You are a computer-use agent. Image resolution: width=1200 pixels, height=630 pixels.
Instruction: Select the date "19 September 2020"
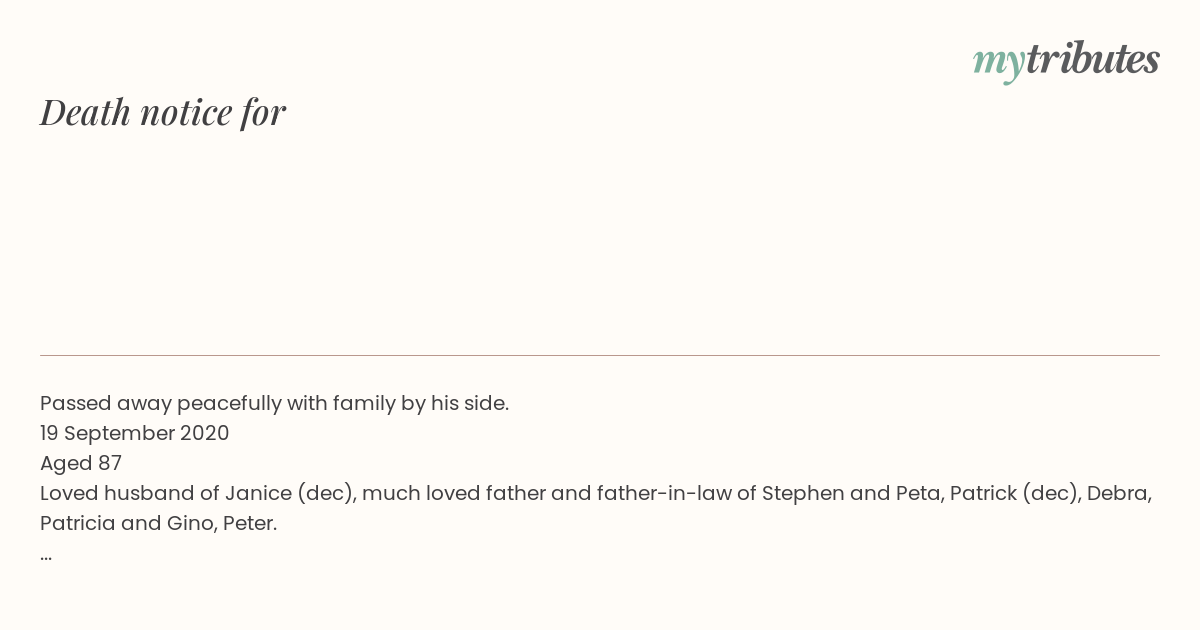[135, 433]
